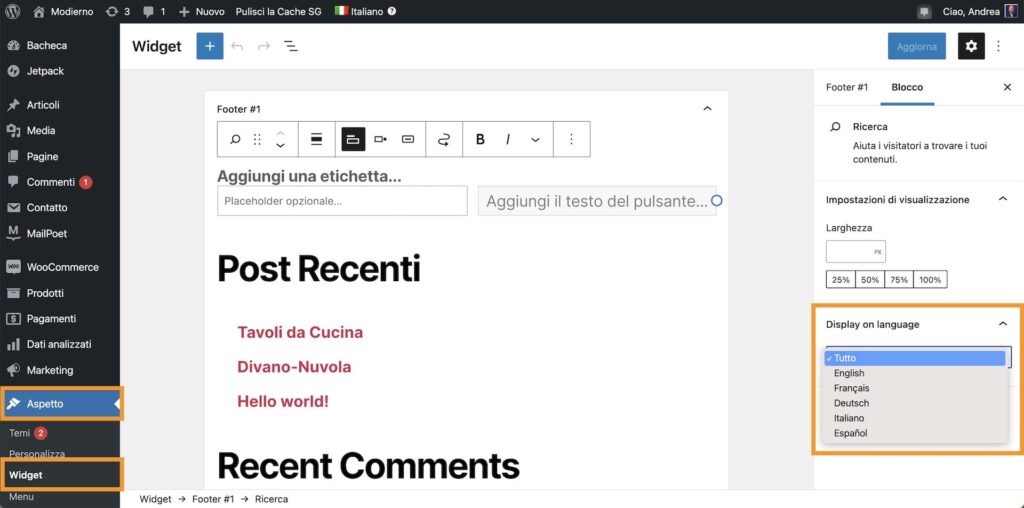The height and width of the screenshot is (508, 1024).
Task: Click the blue add block plus button
Action: point(210,46)
